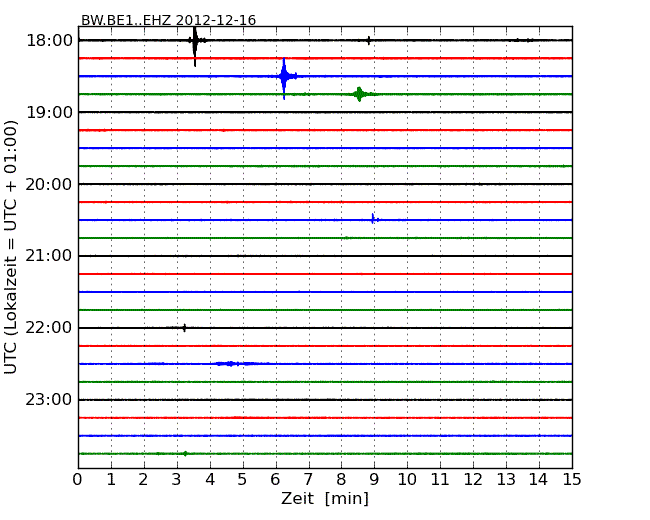Pick the large blue spike on the 18:30 trace
The height and width of the screenshot is (520, 650).
[284, 78]
